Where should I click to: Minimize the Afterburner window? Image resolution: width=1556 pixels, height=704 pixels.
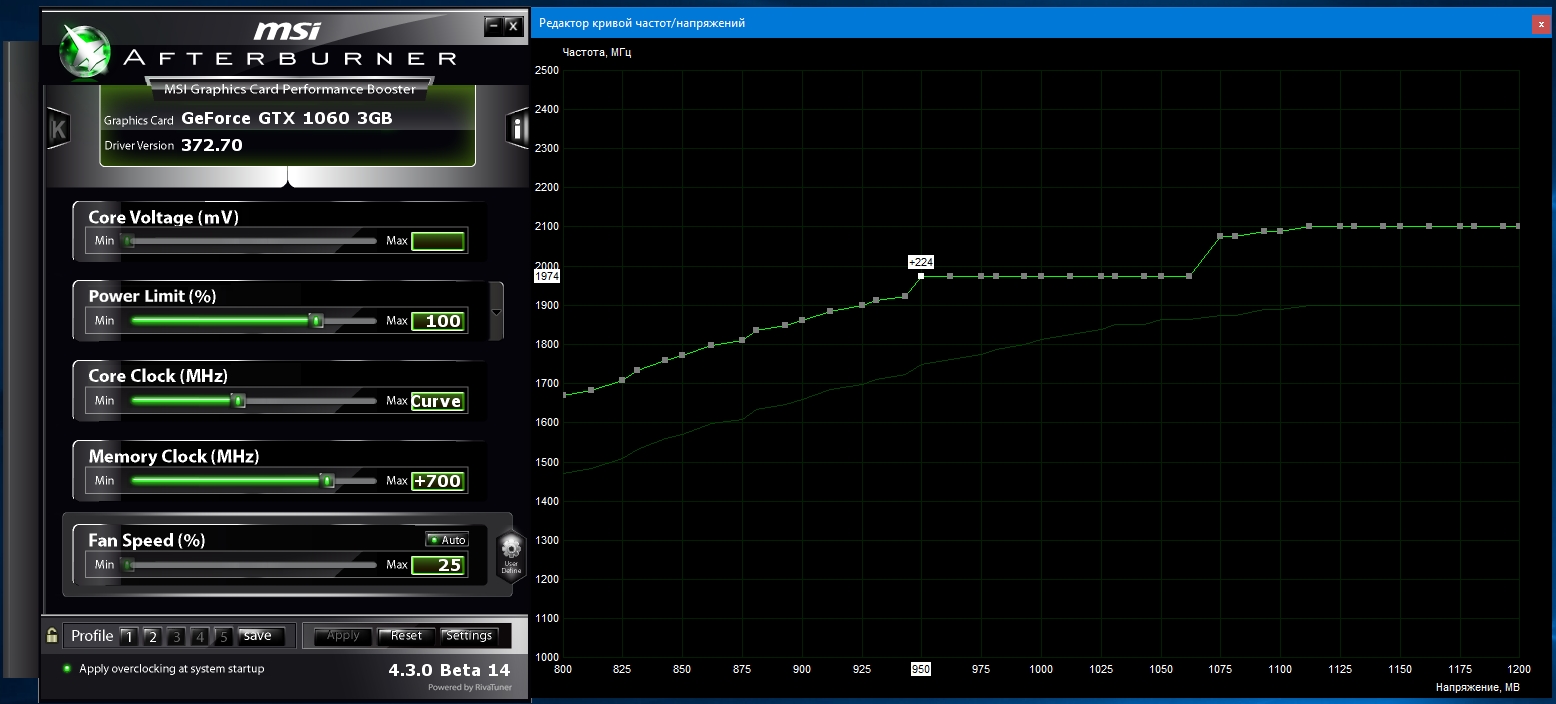pos(492,25)
